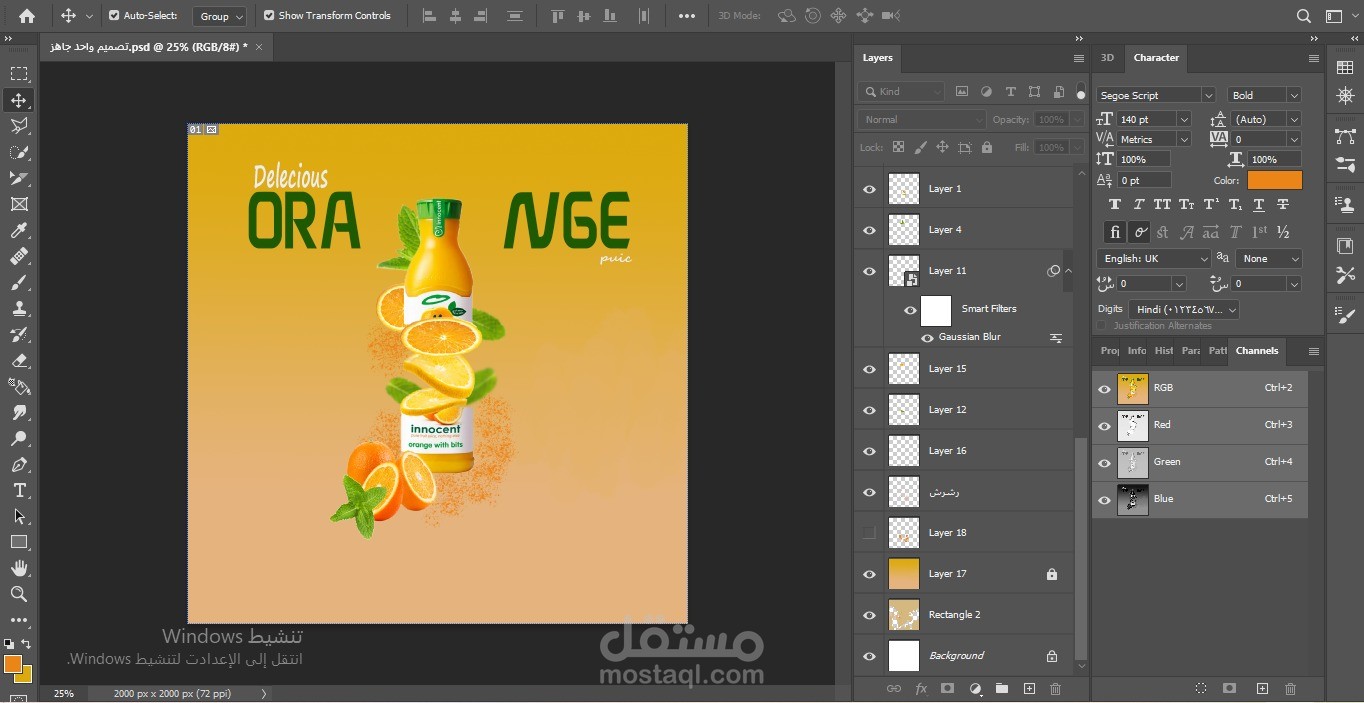Select the Channels panel tab
This screenshot has height=703, width=1364.
tap(1257, 351)
